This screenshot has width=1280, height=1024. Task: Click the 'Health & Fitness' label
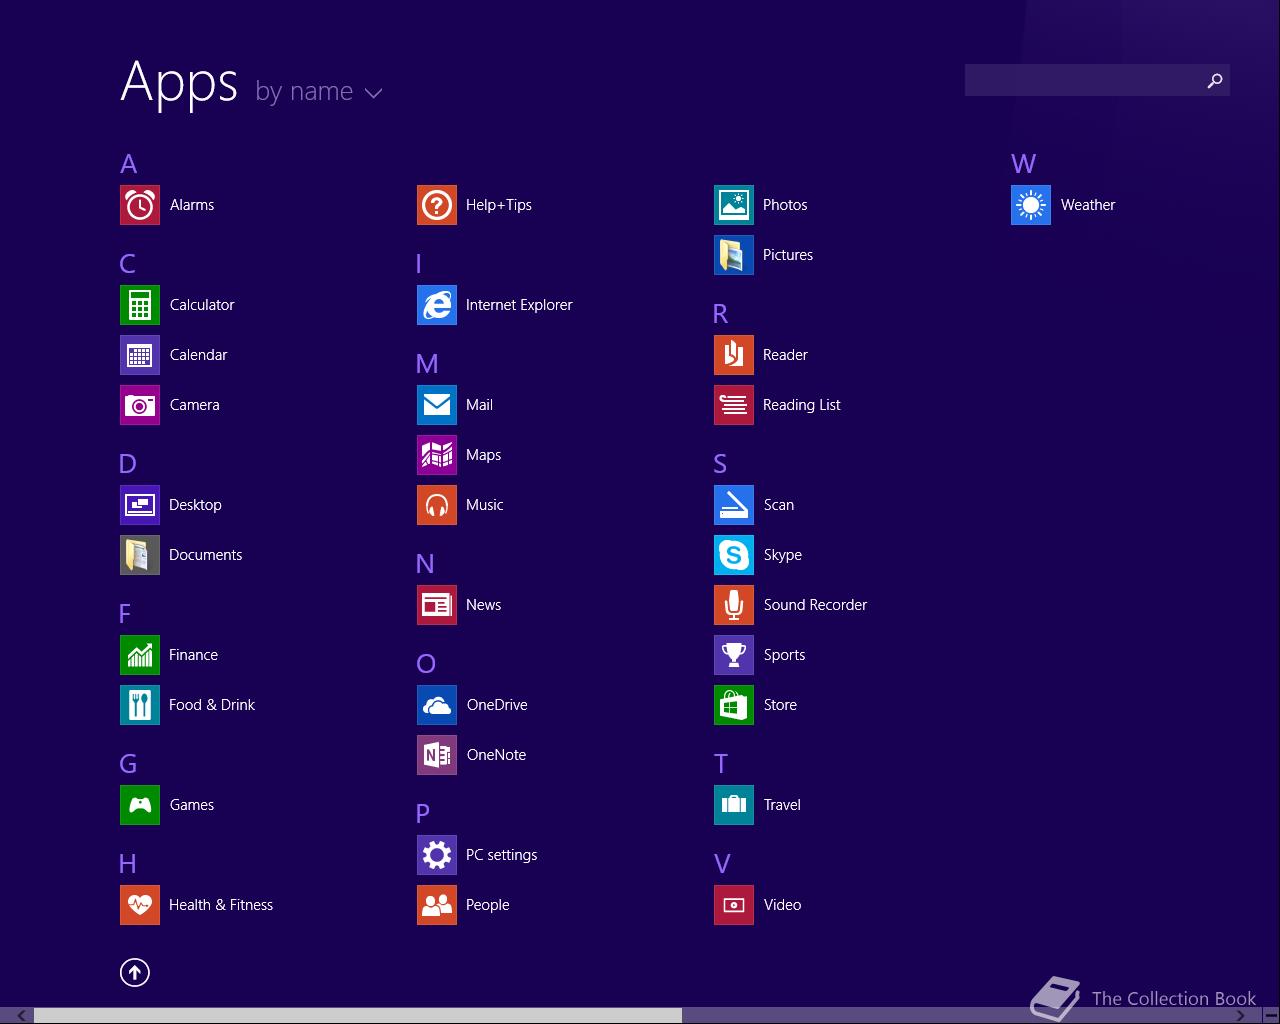pos(221,905)
